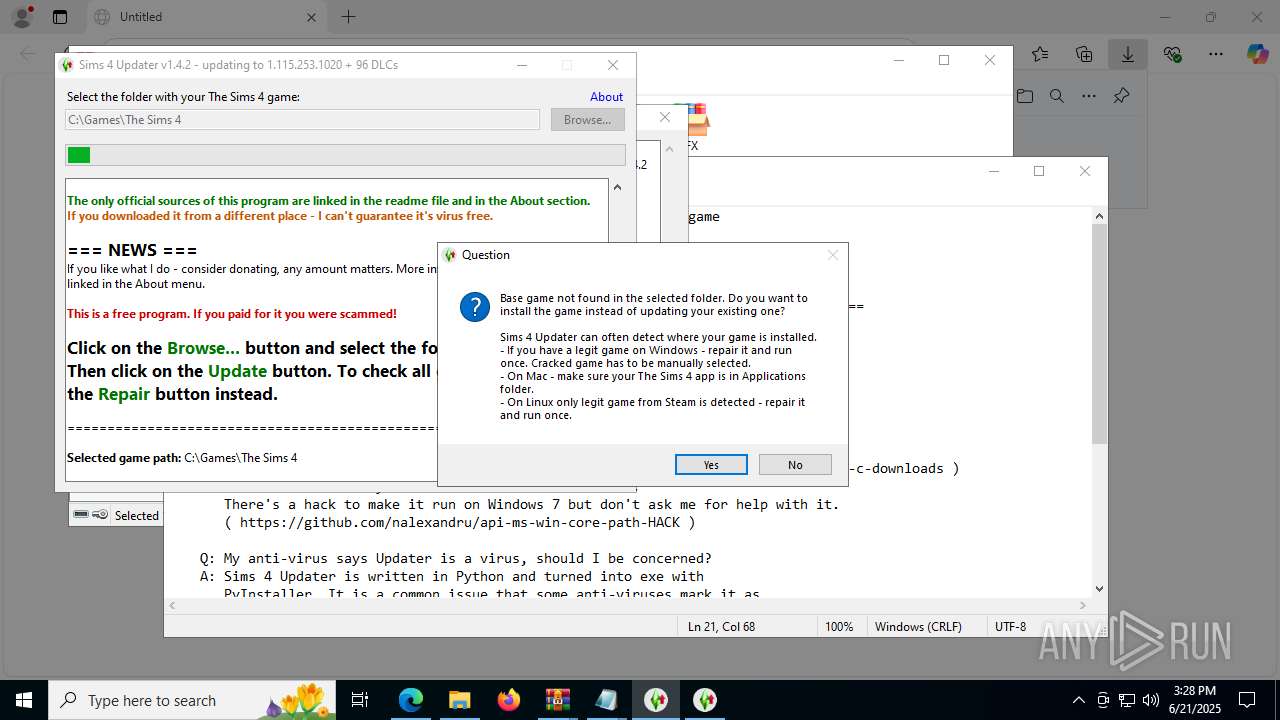The width and height of the screenshot is (1280, 720).
Task: Click the game folder path field
Action: click(303, 120)
